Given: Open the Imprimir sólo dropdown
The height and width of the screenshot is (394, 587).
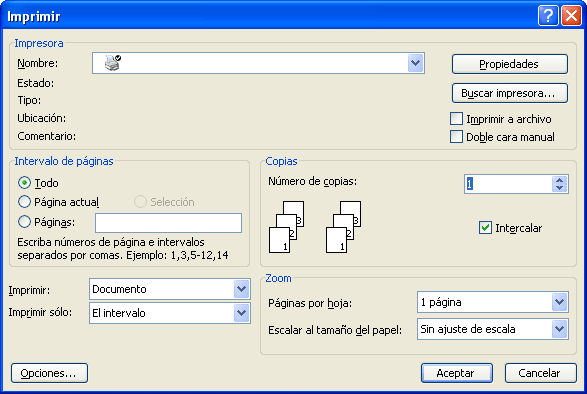Looking at the screenshot, I should (241, 313).
